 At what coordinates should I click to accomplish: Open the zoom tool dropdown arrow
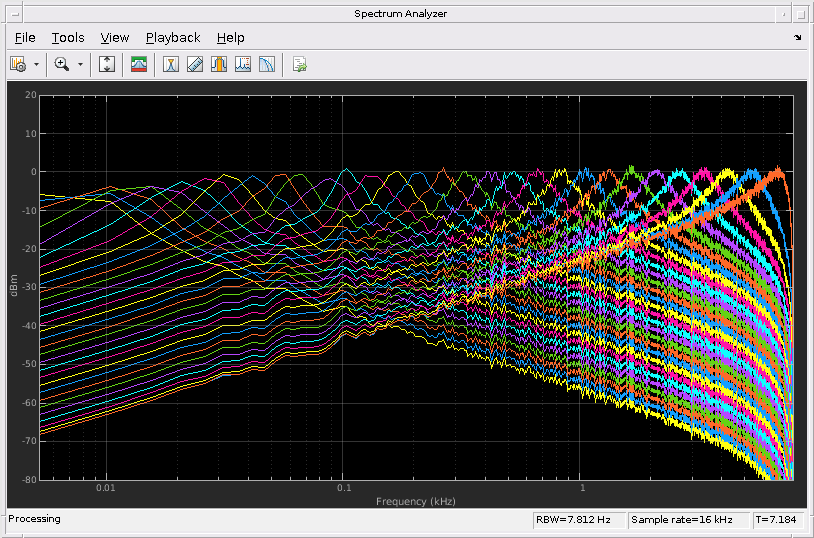(80, 64)
